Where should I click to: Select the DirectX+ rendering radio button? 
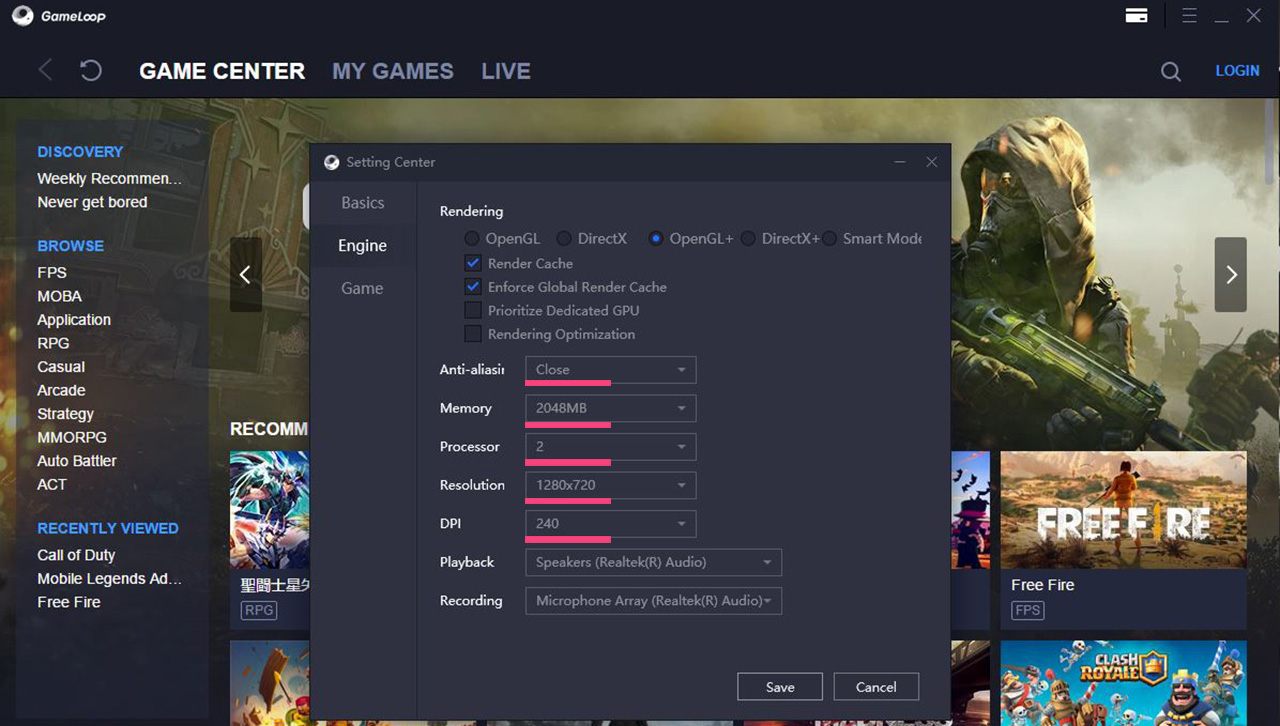pos(748,239)
